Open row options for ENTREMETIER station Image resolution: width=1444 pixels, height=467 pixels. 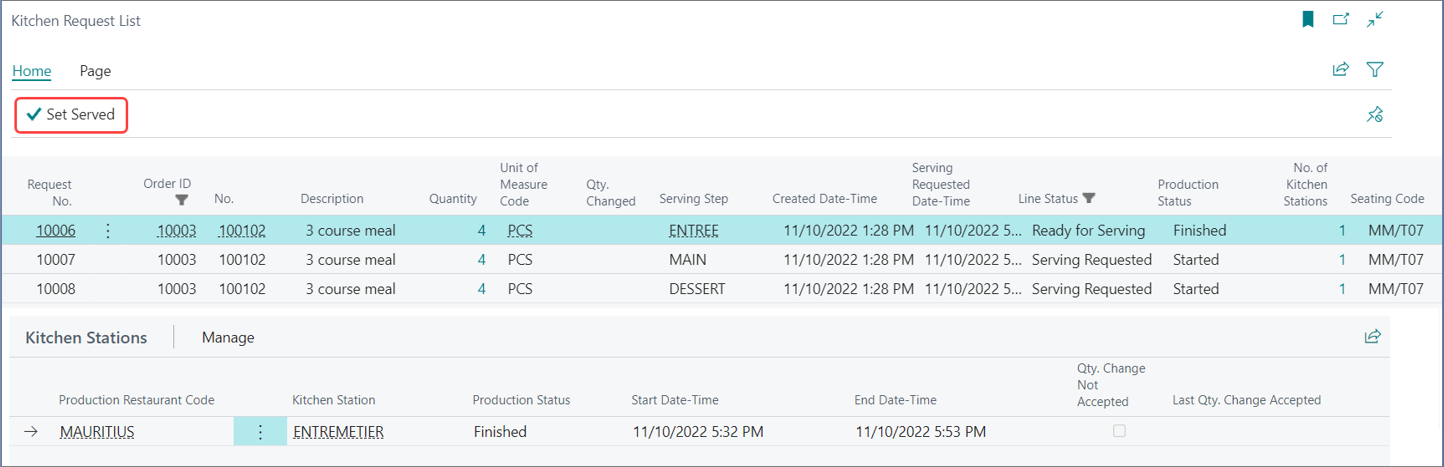[x=260, y=432]
